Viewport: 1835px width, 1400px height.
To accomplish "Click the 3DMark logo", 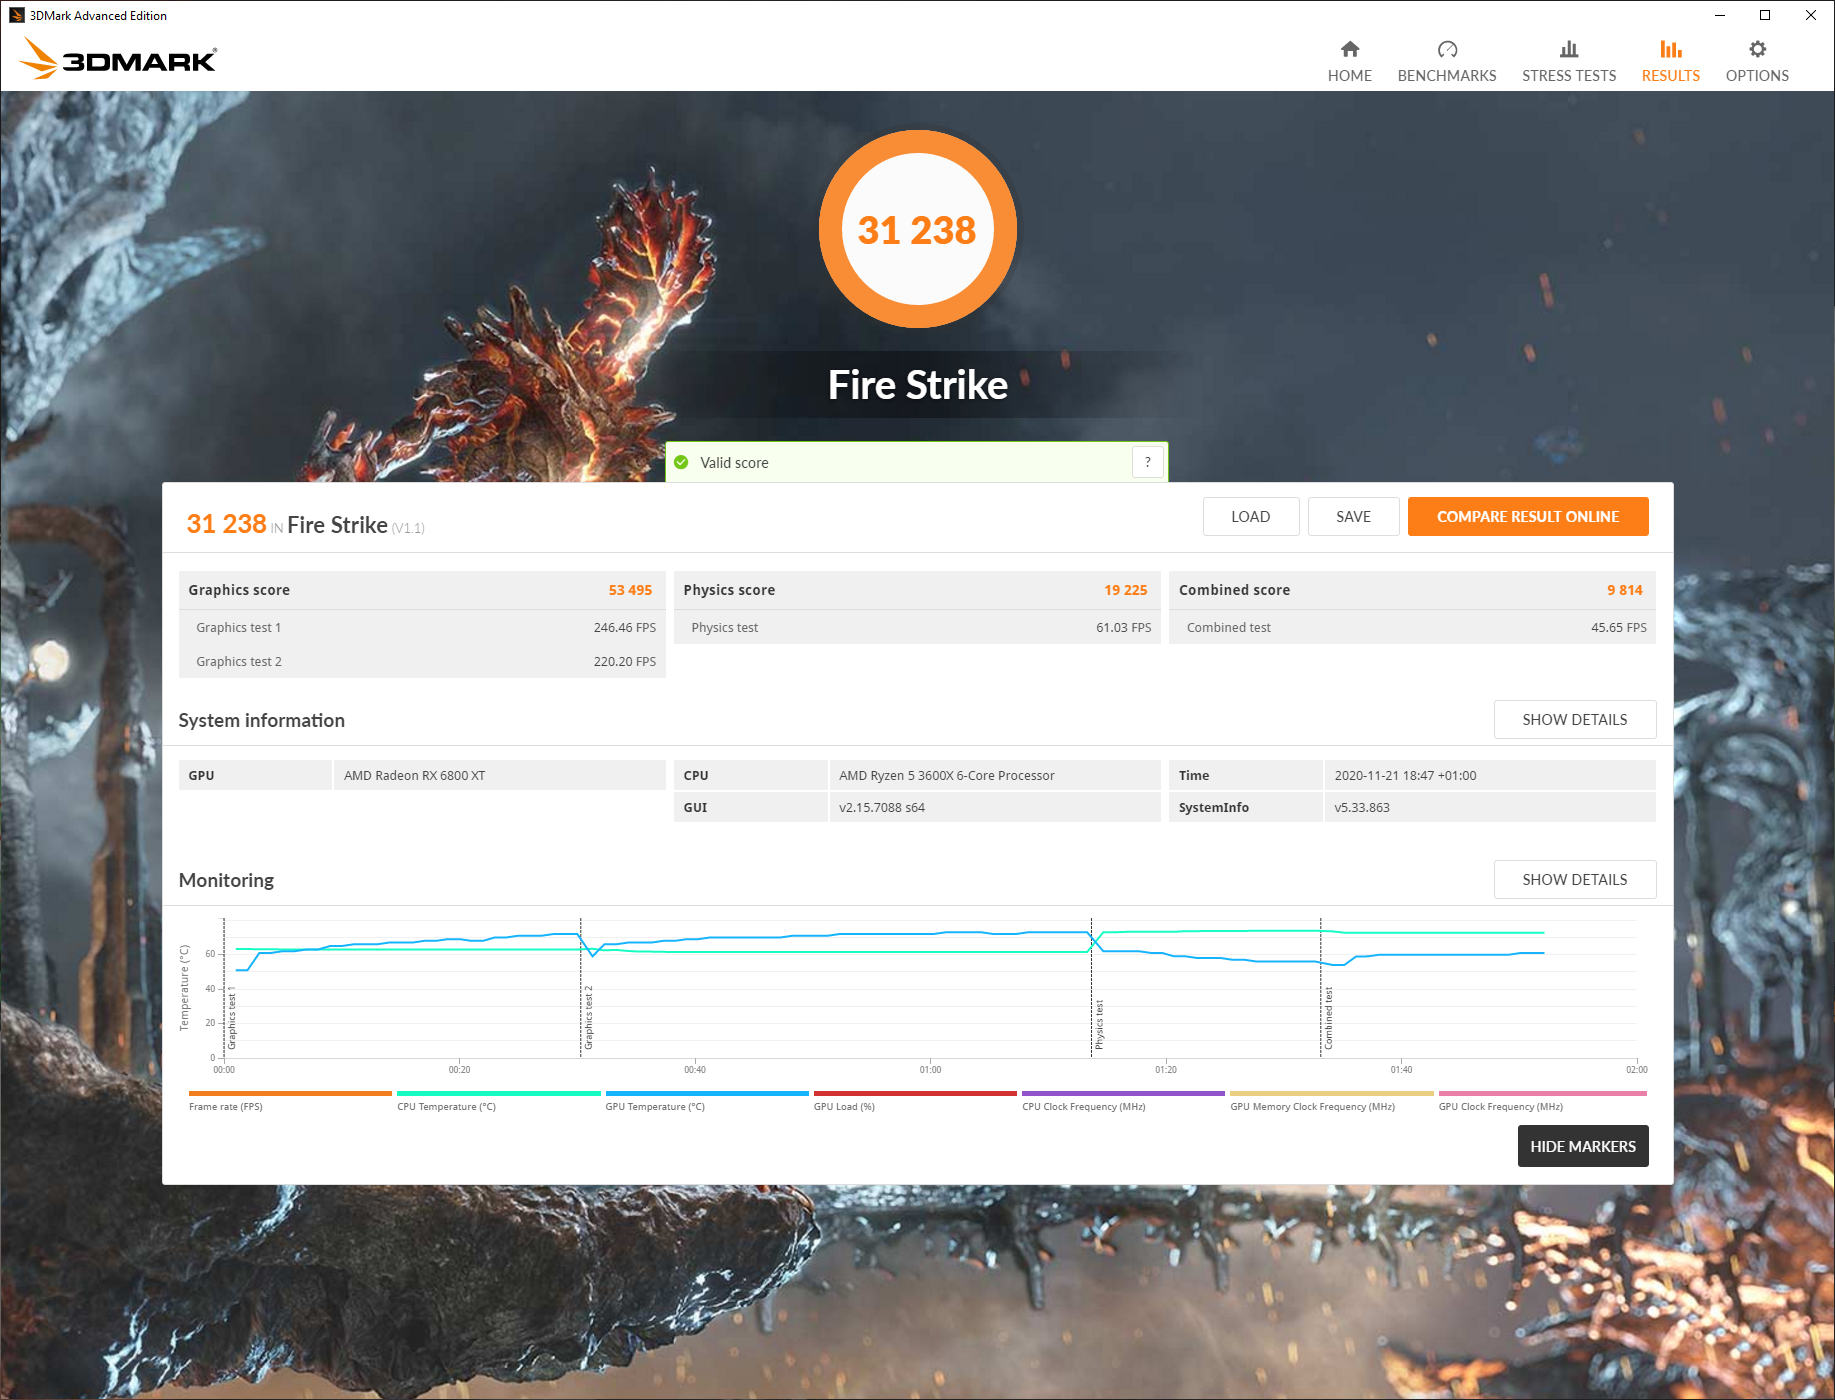I will point(118,58).
